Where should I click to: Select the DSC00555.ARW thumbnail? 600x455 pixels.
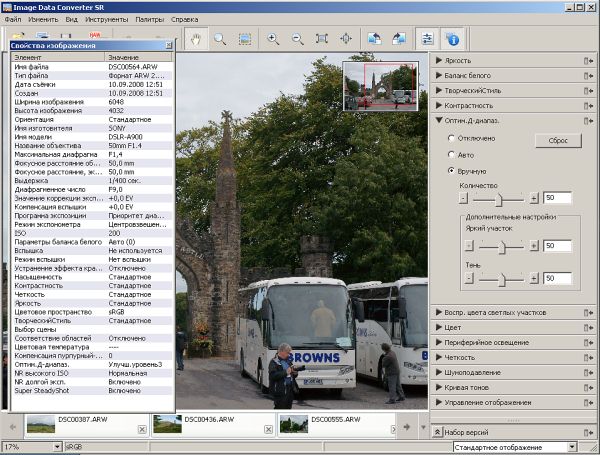293,425
